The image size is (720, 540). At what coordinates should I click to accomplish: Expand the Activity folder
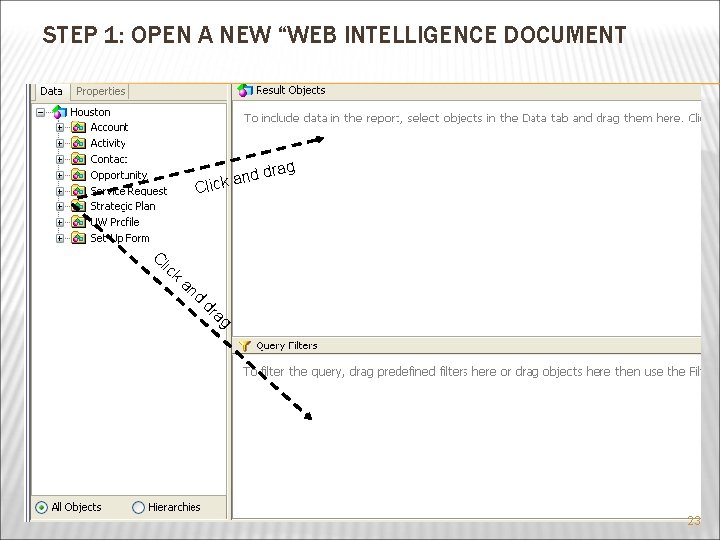pos(60,143)
